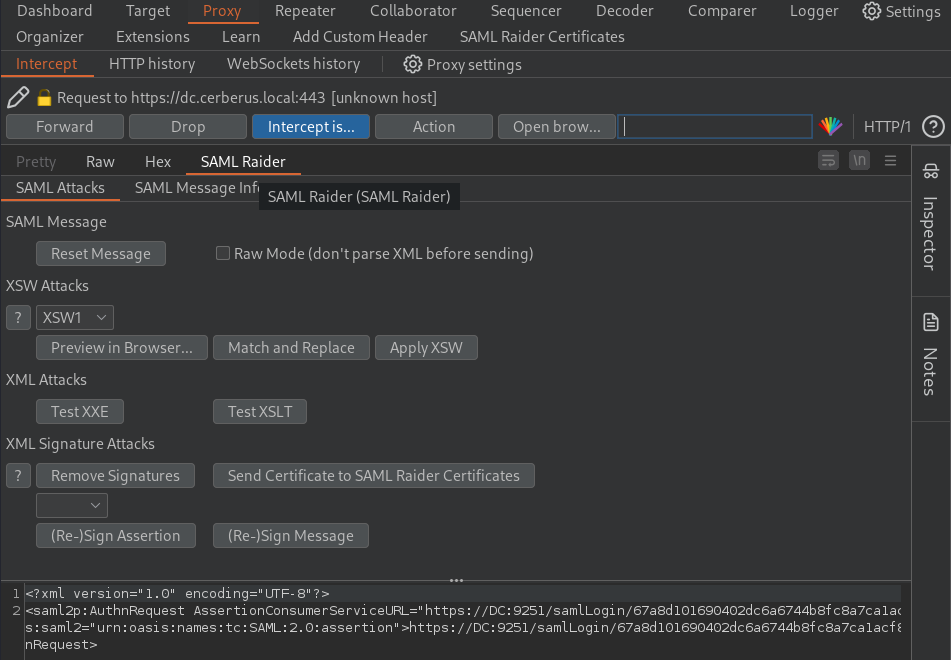Open the Collaborator tab
Viewport: 951px width, 660px height.
(x=413, y=11)
